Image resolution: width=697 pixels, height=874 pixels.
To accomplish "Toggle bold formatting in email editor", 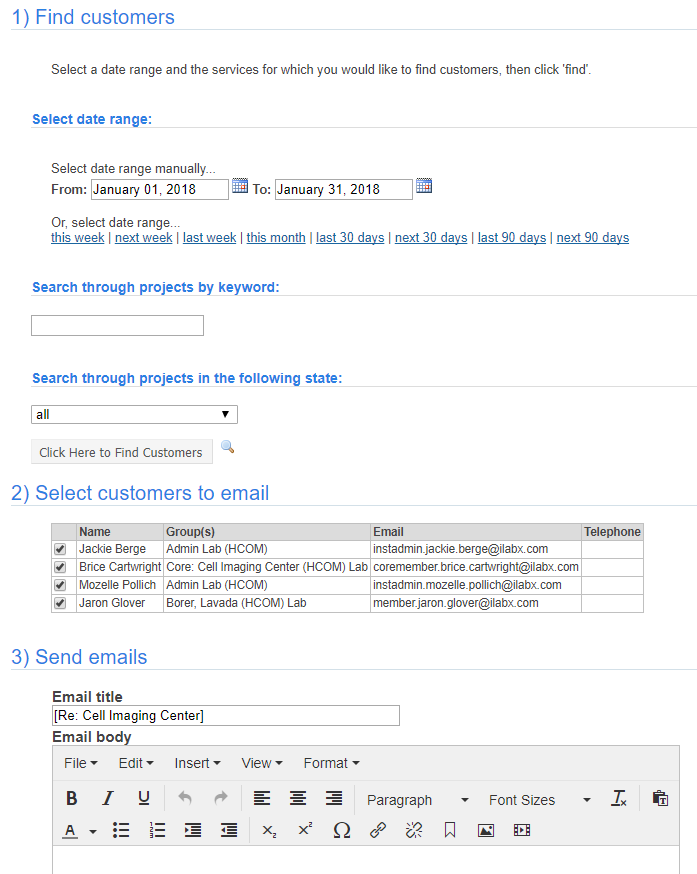I will click(72, 799).
